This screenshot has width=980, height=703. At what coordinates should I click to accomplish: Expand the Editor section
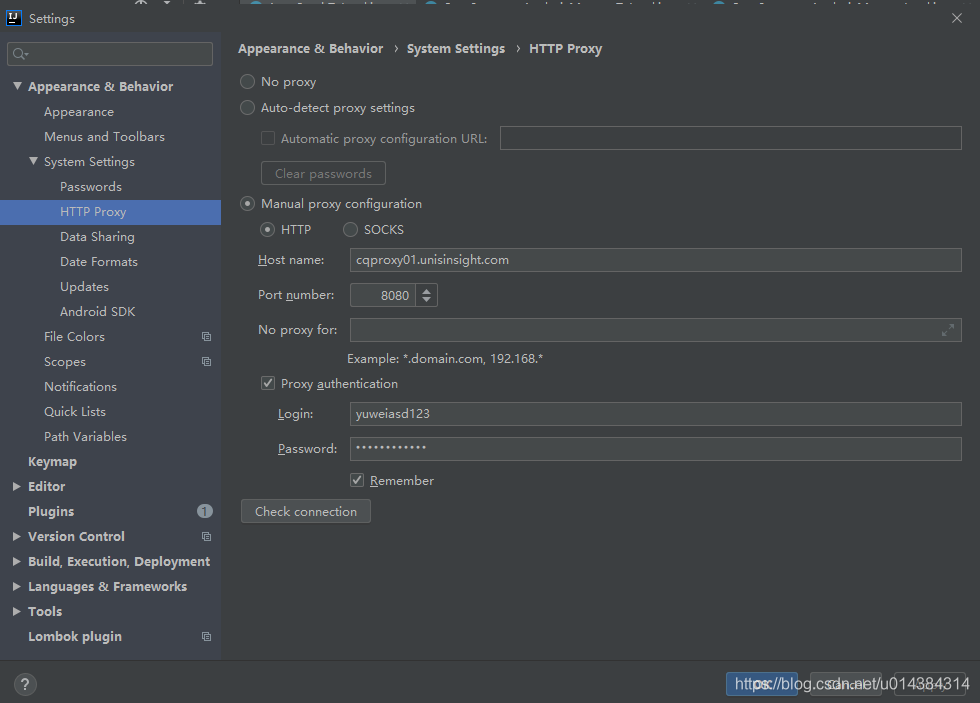17,486
